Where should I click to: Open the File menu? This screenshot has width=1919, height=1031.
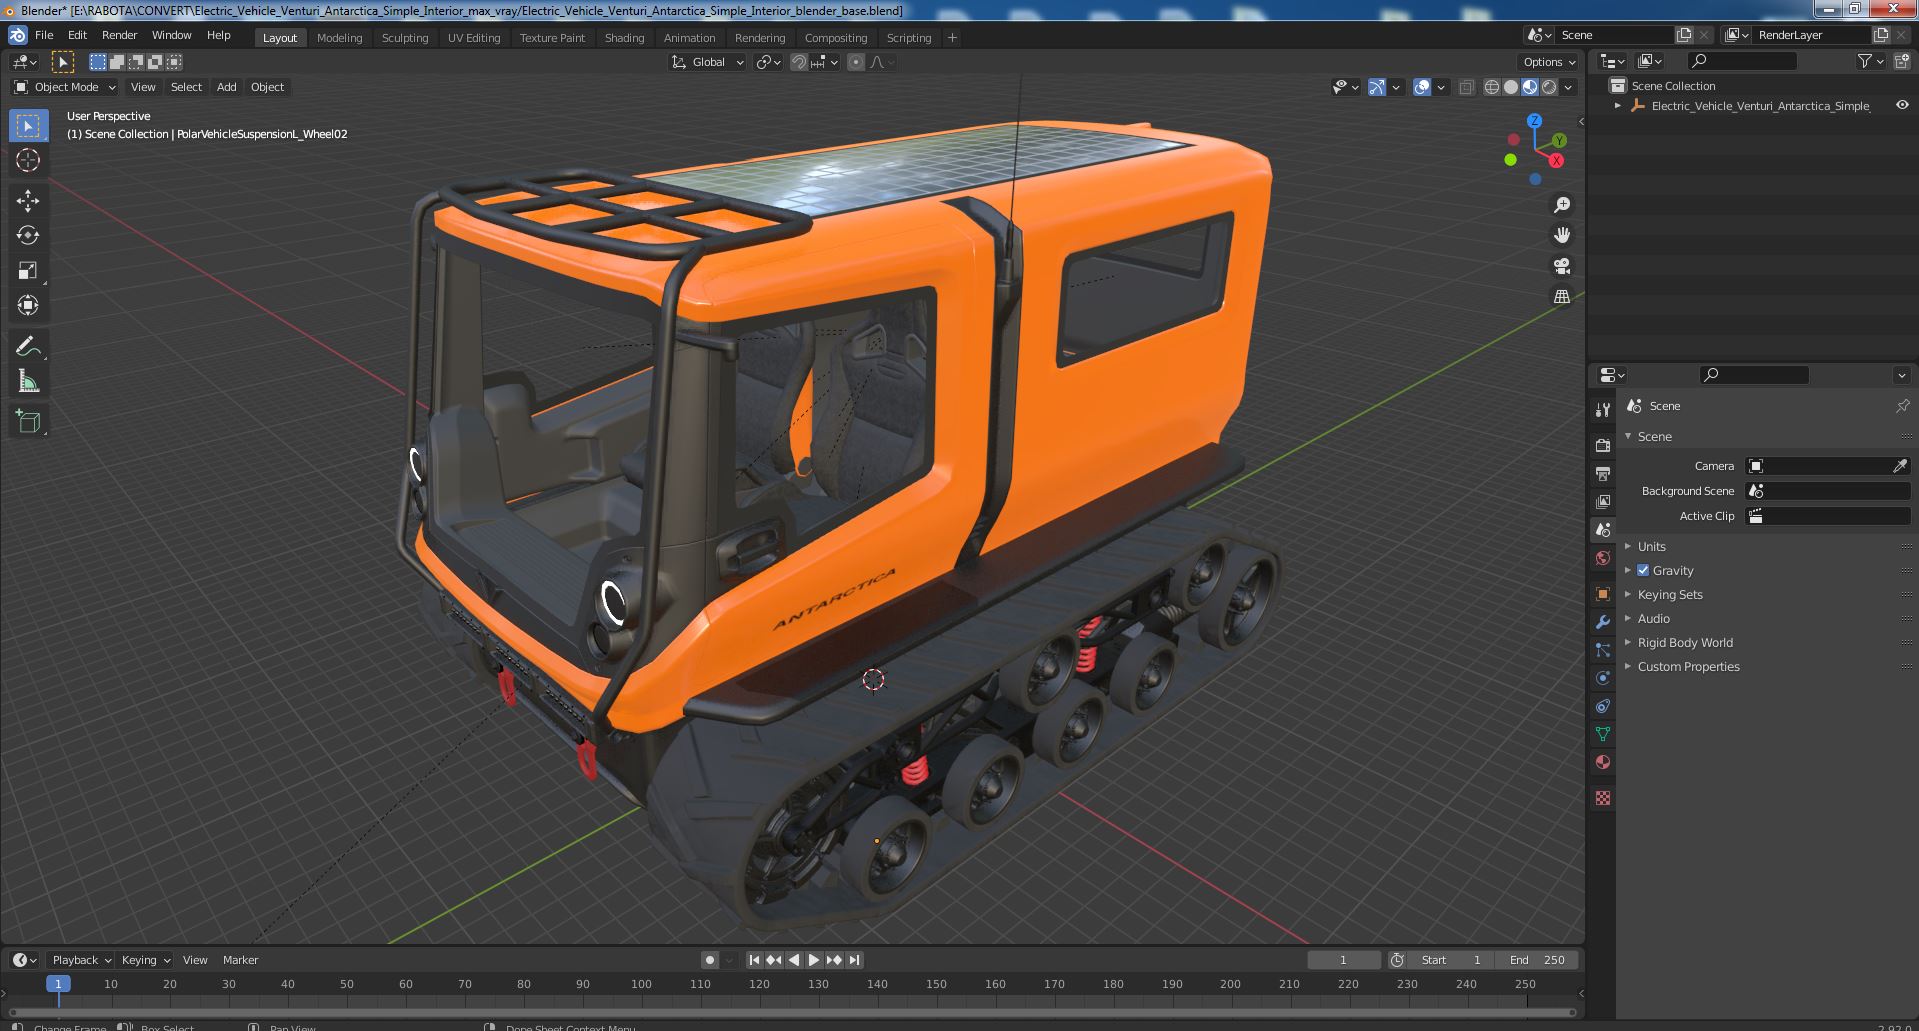click(44, 35)
